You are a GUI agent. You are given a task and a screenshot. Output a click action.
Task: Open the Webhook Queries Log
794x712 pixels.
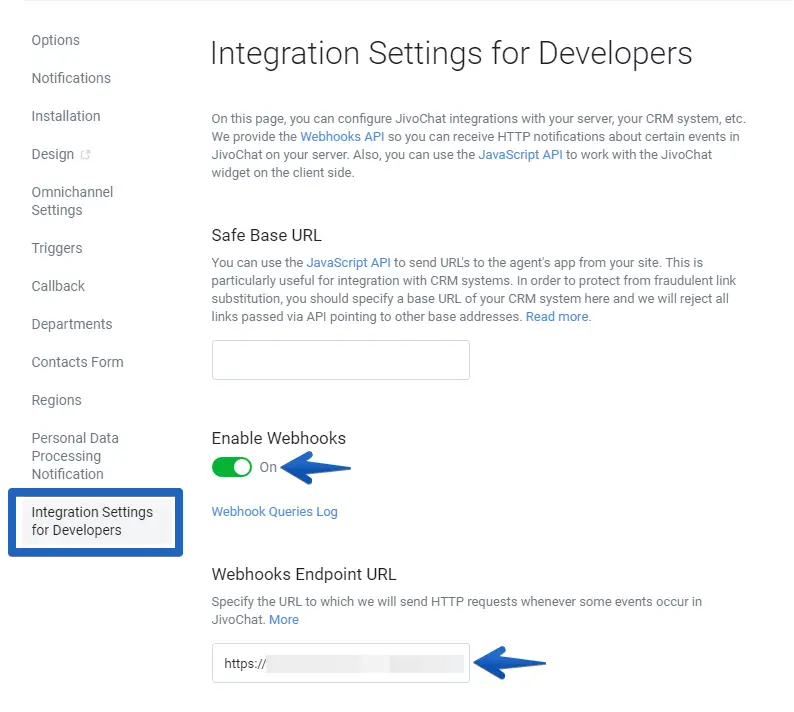pyautogui.click(x=274, y=511)
